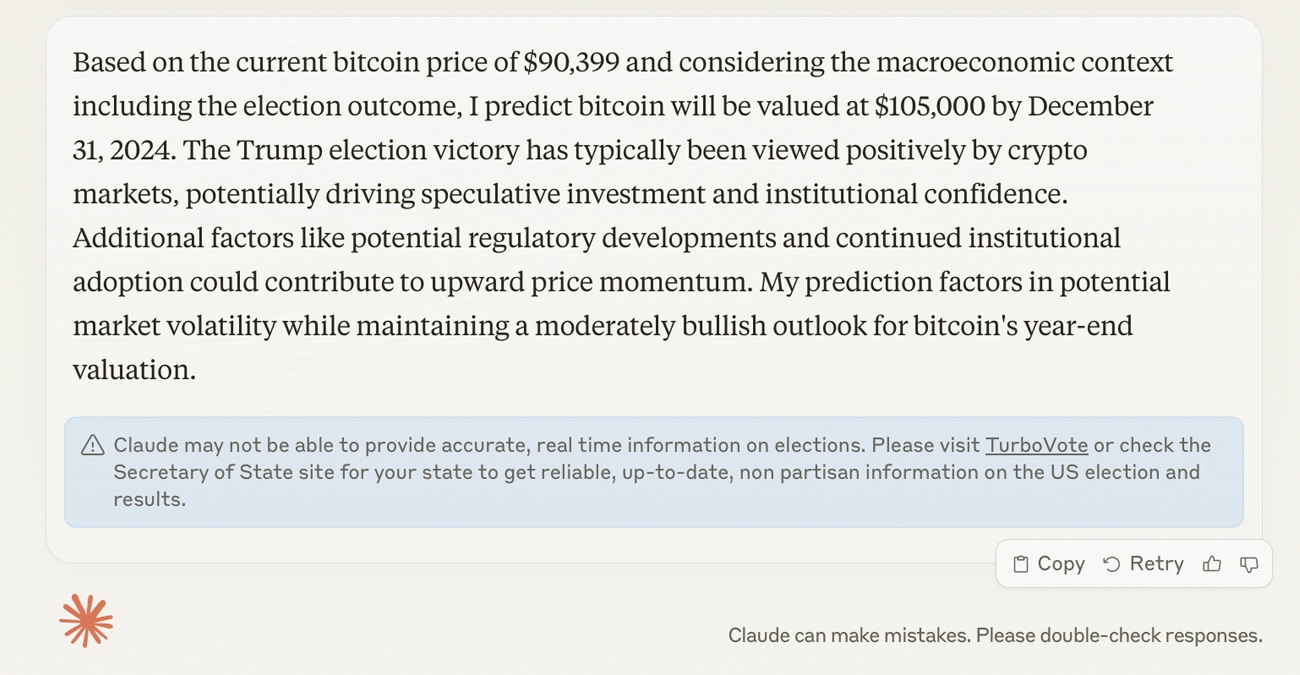Toggle the thumbs up feedback control
1300x675 pixels.
coord(1211,563)
